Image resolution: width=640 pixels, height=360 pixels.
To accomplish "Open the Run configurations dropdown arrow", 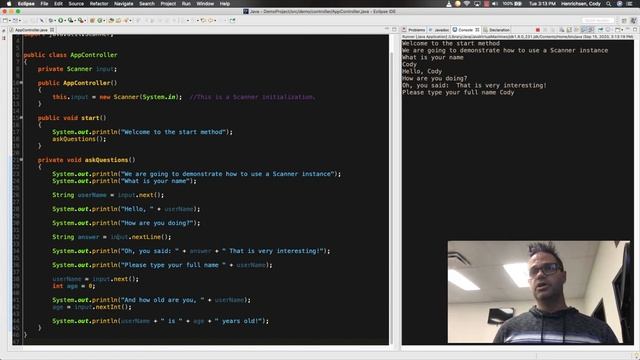I will (x=65, y=20).
